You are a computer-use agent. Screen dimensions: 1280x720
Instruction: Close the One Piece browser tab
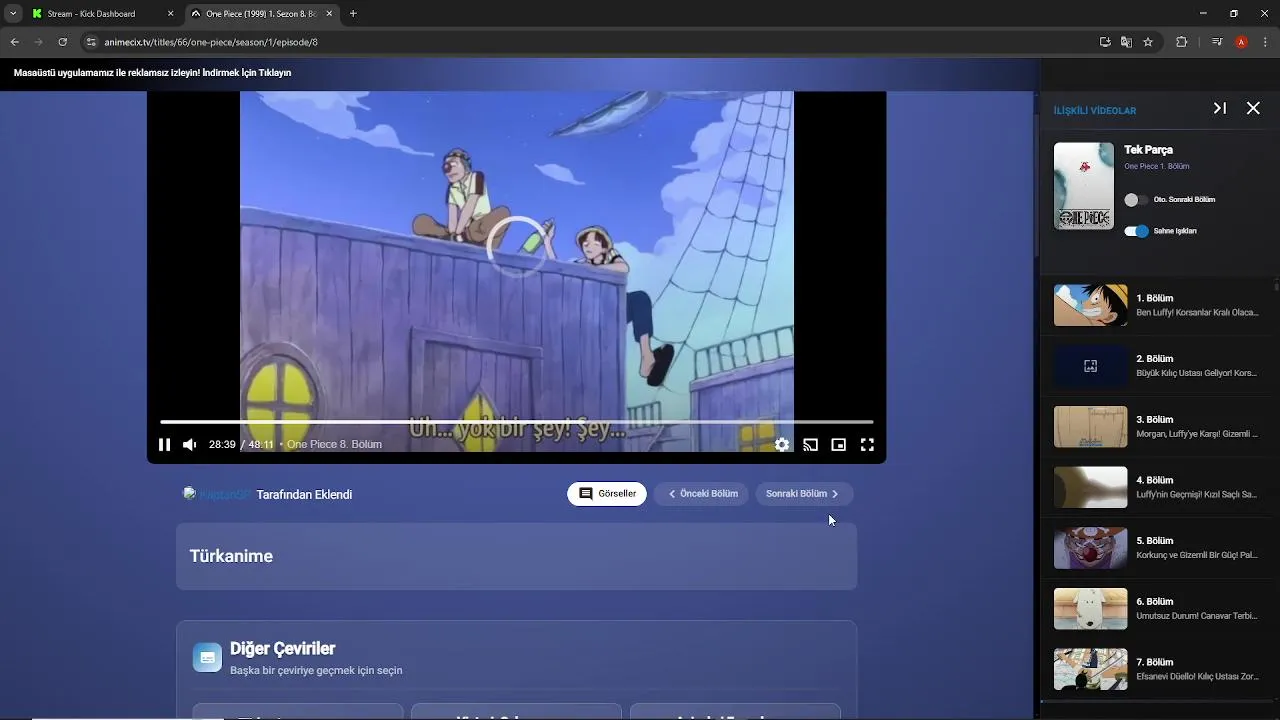tap(329, 14)
